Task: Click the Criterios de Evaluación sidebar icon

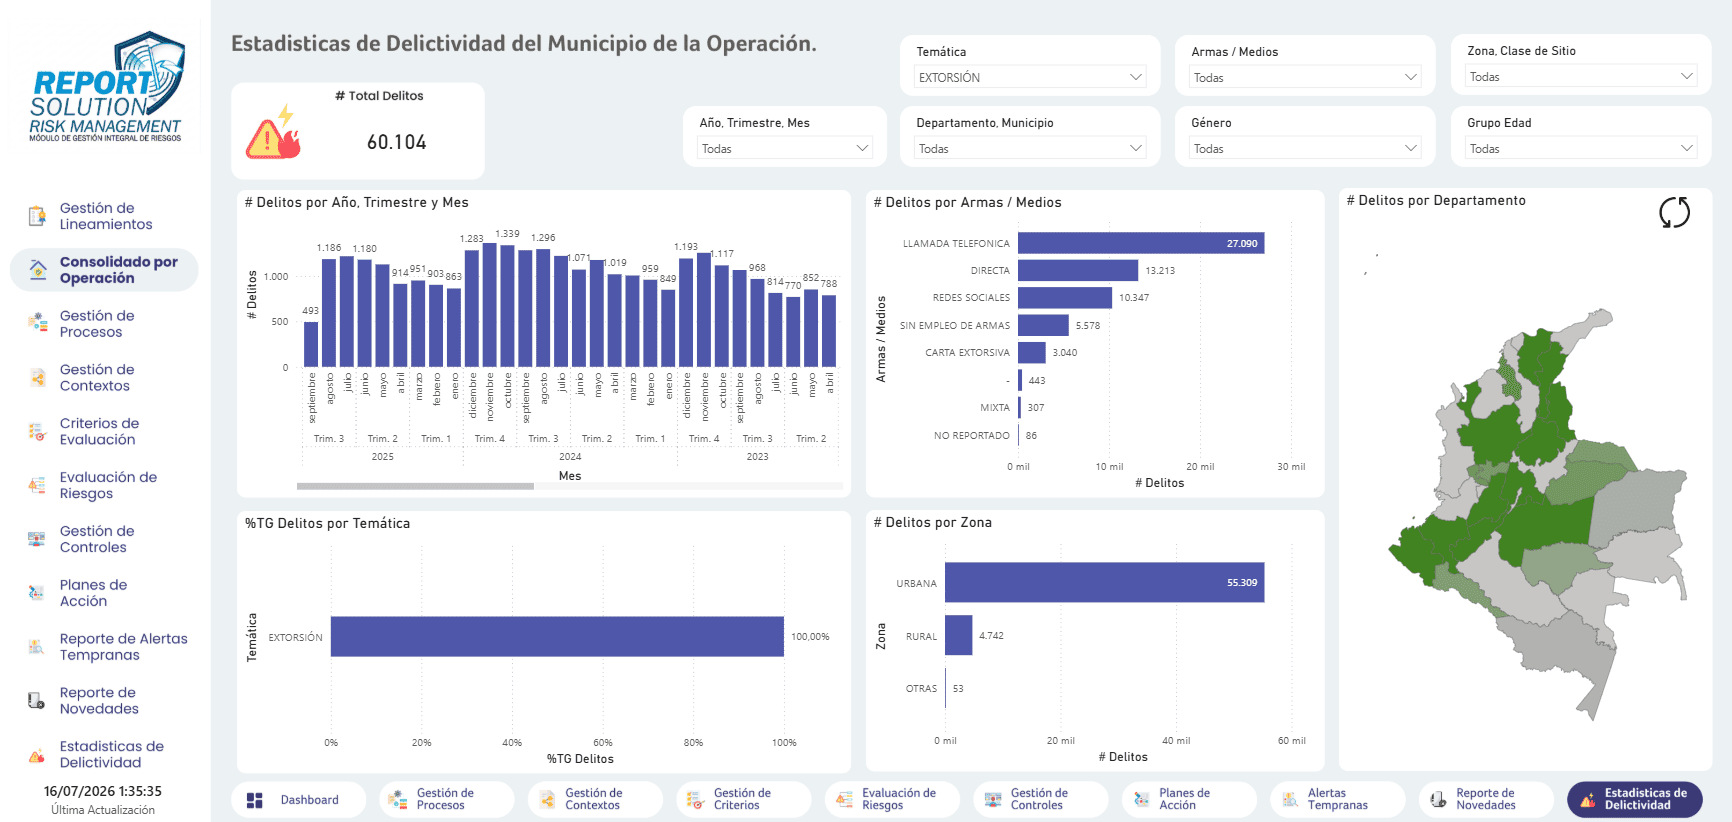Action: (x=37, y=431)
